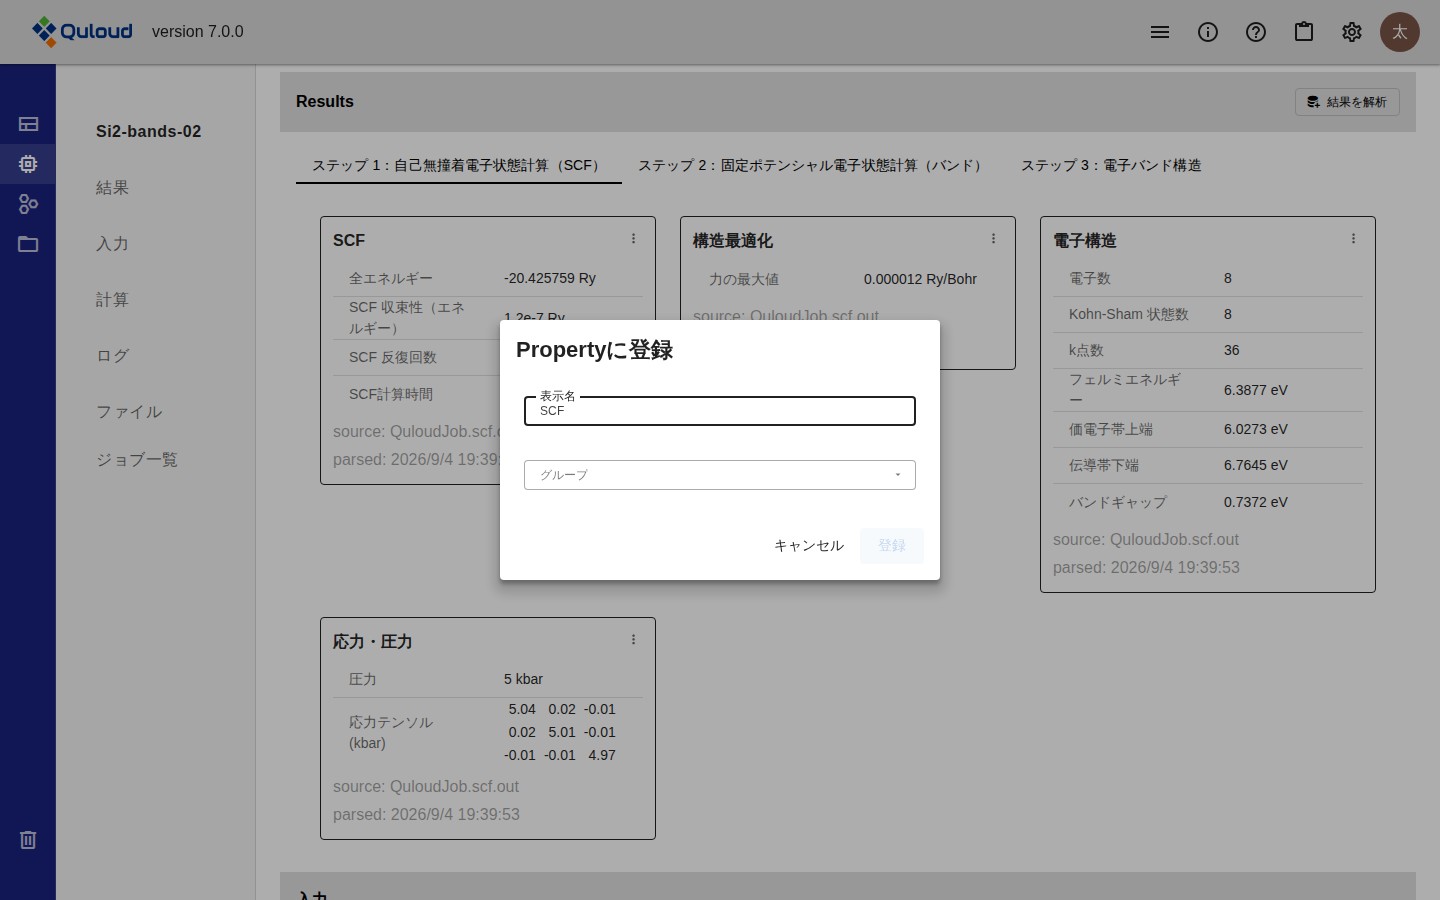Click the 価電子帯上端 value 6.0273 eV

pyautogui.click(x=1256, y=429)
